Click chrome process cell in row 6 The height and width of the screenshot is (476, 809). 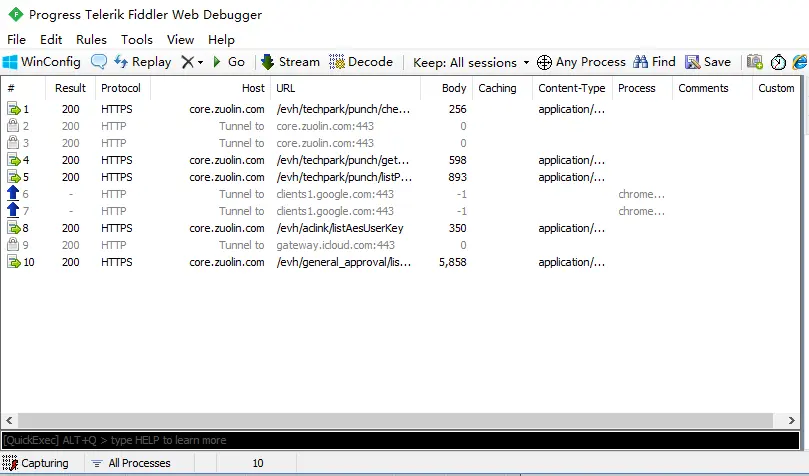click(x=641, y=194)
